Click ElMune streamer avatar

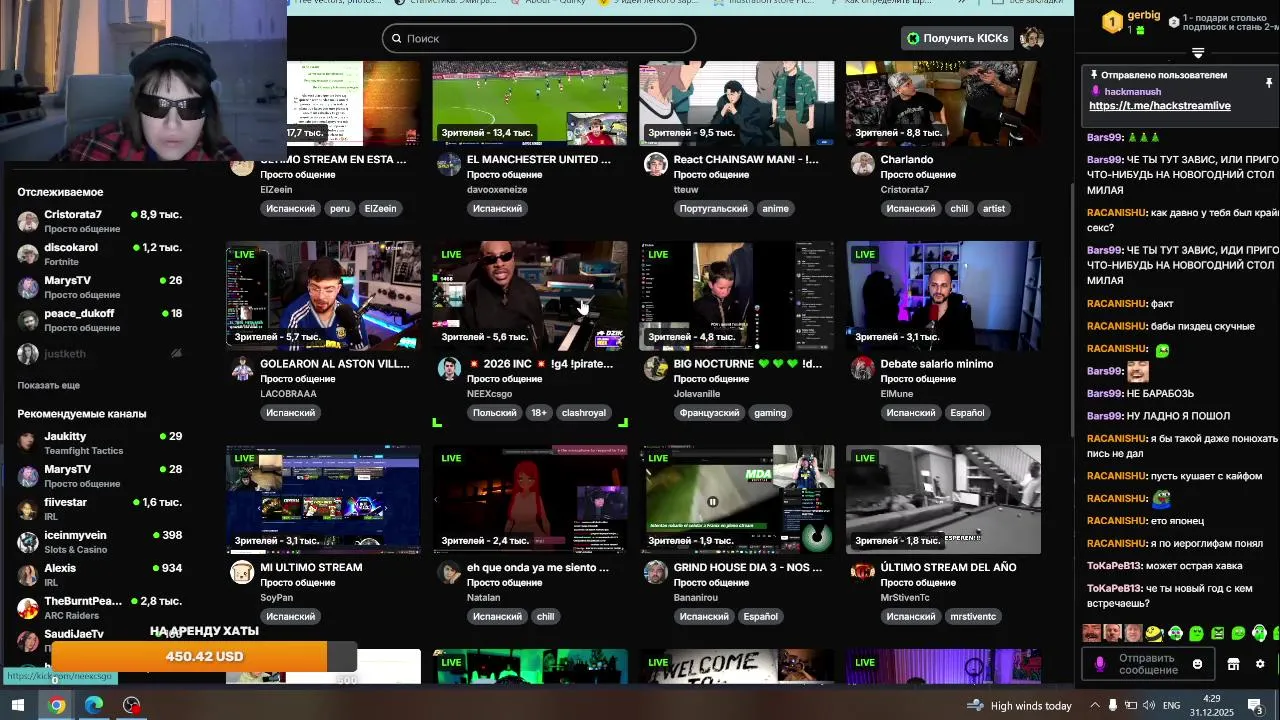coord(863,368)
